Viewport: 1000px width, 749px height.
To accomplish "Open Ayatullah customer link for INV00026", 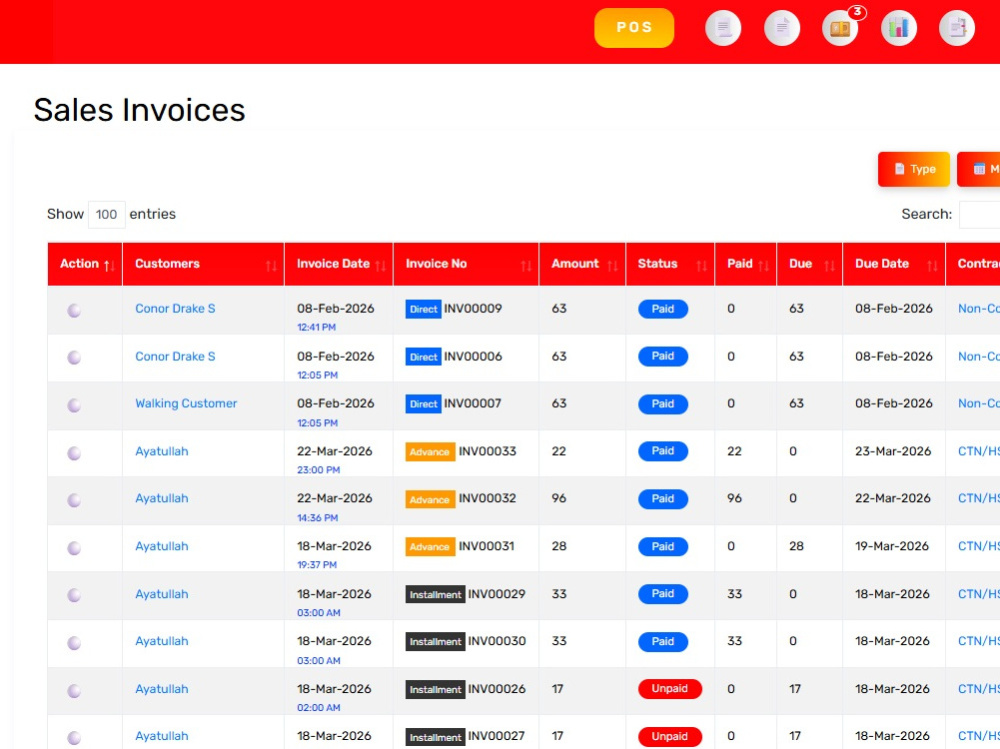I will click(161, 689).
